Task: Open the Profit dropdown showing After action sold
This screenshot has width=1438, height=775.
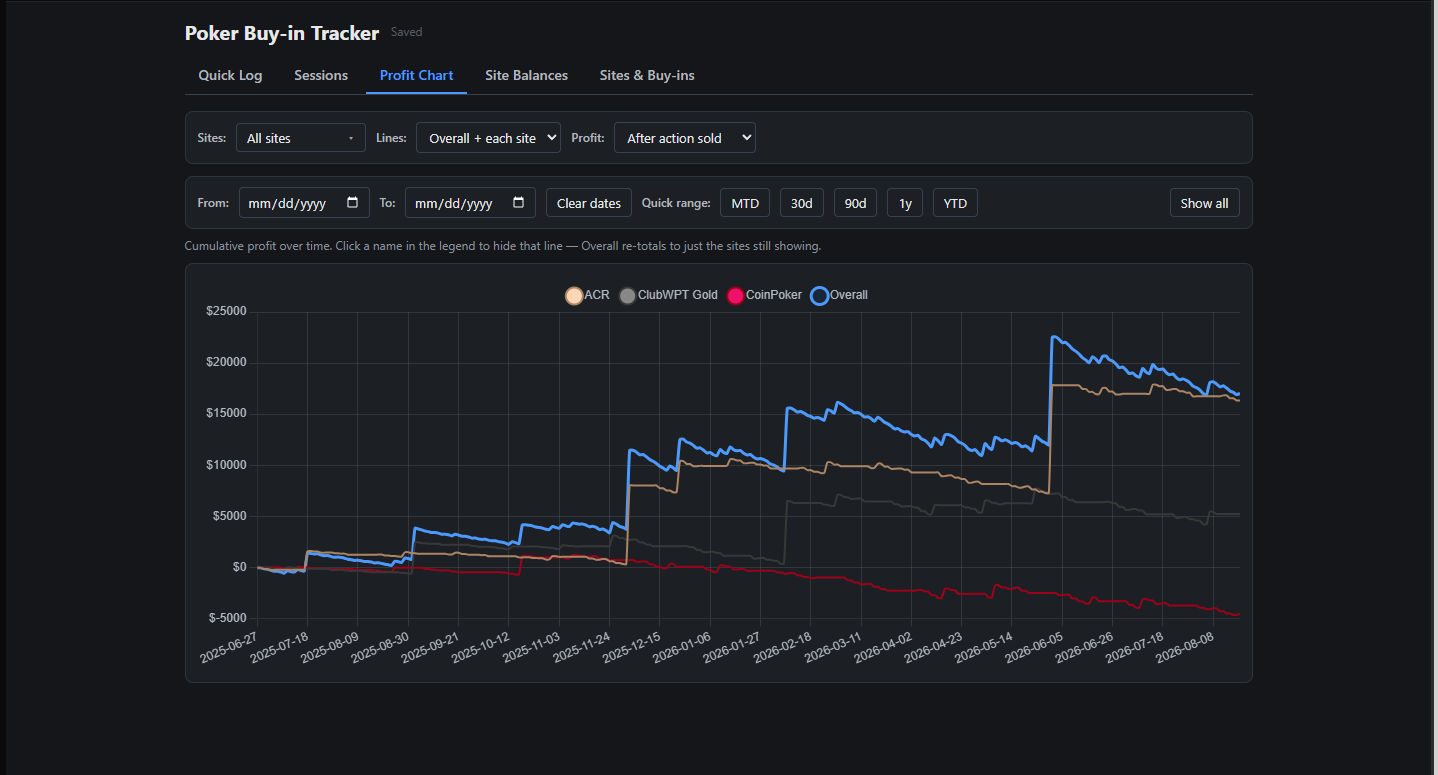Action: pos(685,138)
